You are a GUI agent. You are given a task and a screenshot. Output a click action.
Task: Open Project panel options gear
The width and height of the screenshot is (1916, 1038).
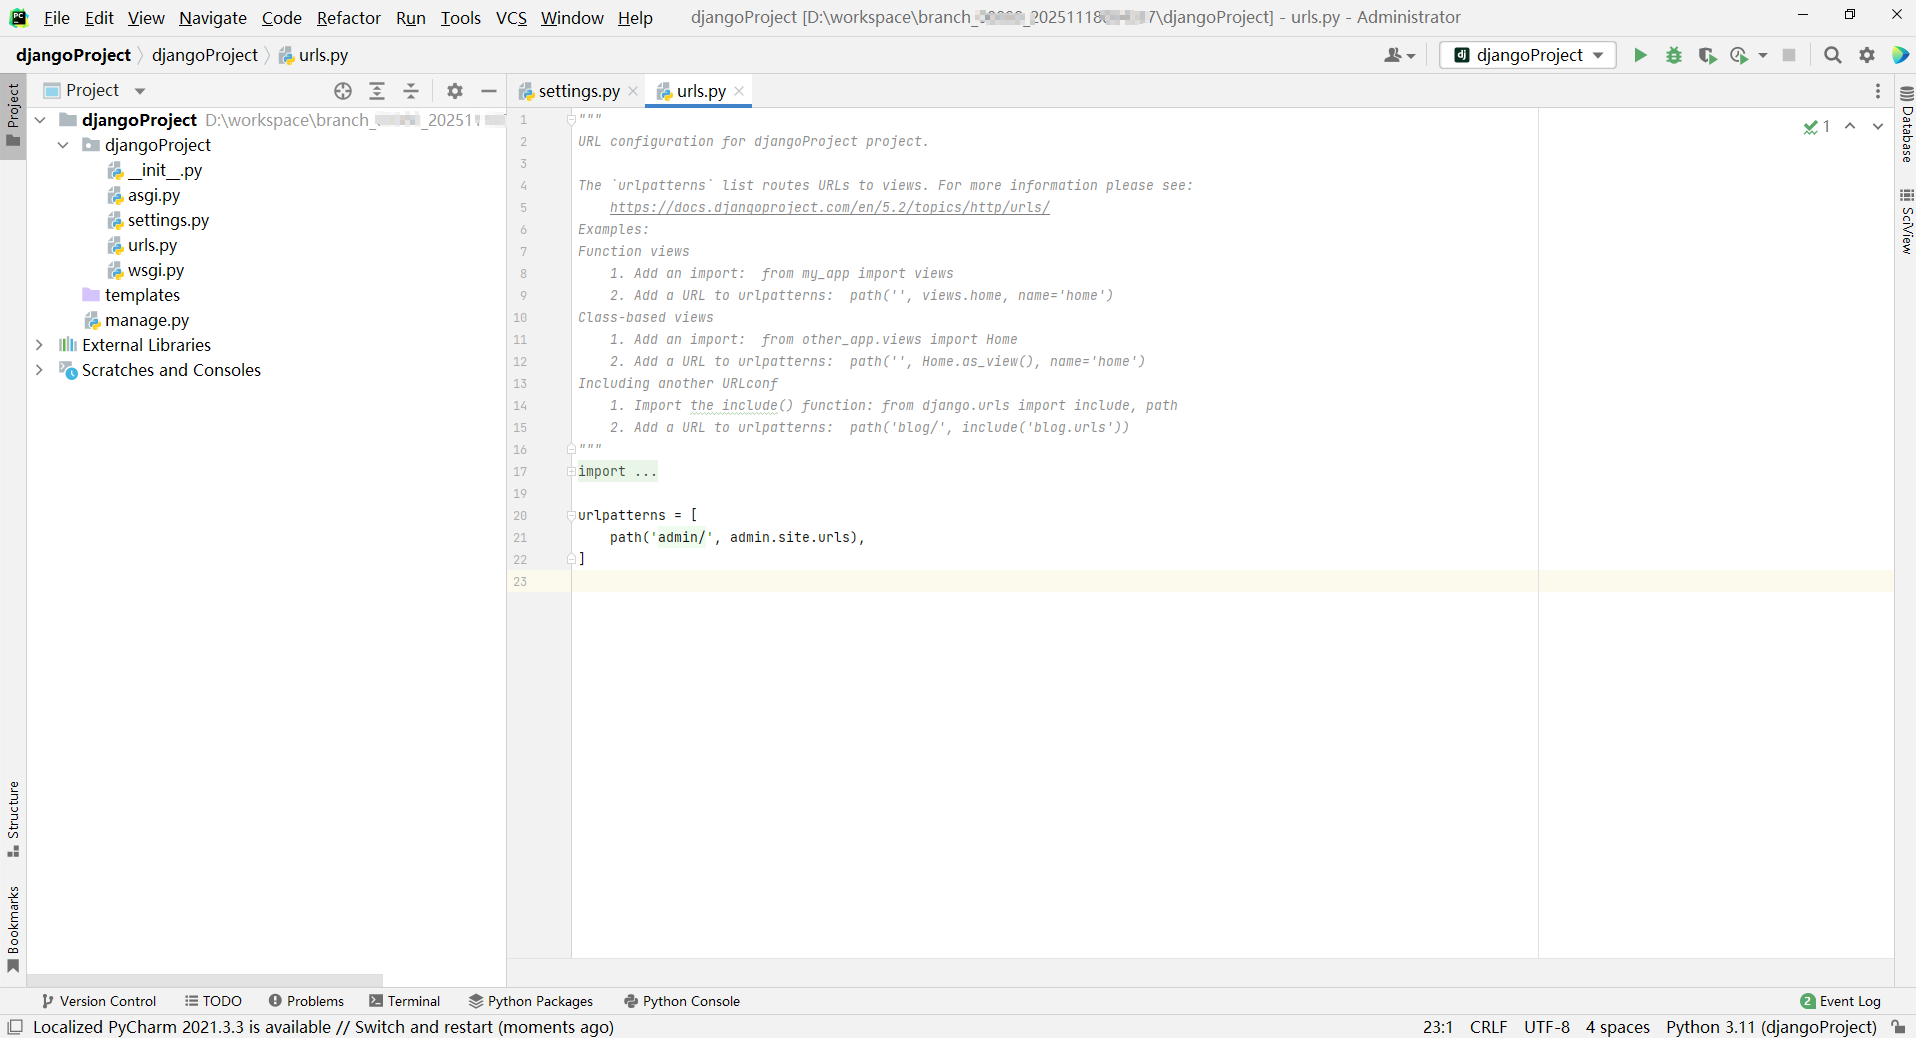[x=455, y=91]
